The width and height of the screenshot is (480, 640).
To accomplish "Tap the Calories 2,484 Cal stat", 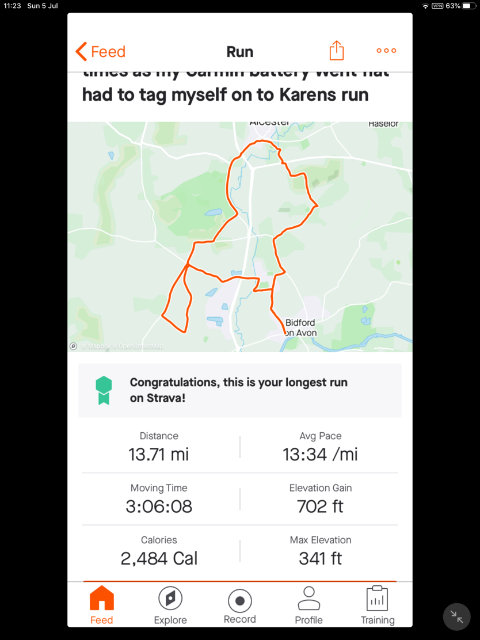I will click(159, 551).
